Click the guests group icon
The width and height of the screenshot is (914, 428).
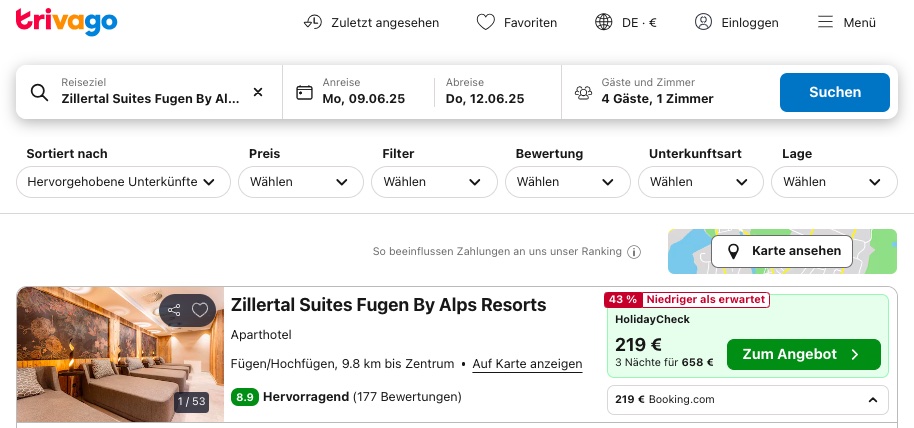point(583,92)
